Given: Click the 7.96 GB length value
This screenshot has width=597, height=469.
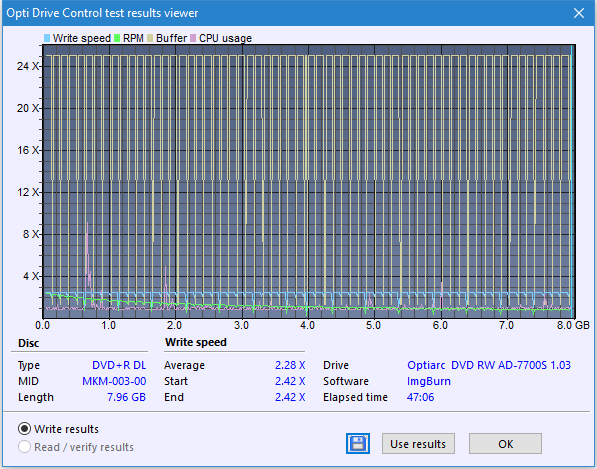Looking at the screenshot, I should click(126, 397).
